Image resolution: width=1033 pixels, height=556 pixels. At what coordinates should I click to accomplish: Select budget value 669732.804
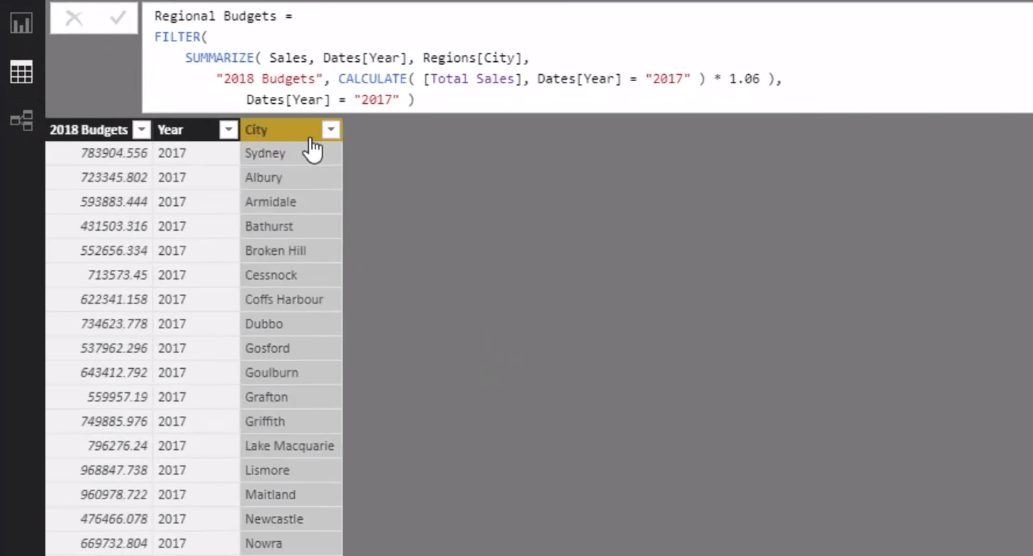pos(99,543)
